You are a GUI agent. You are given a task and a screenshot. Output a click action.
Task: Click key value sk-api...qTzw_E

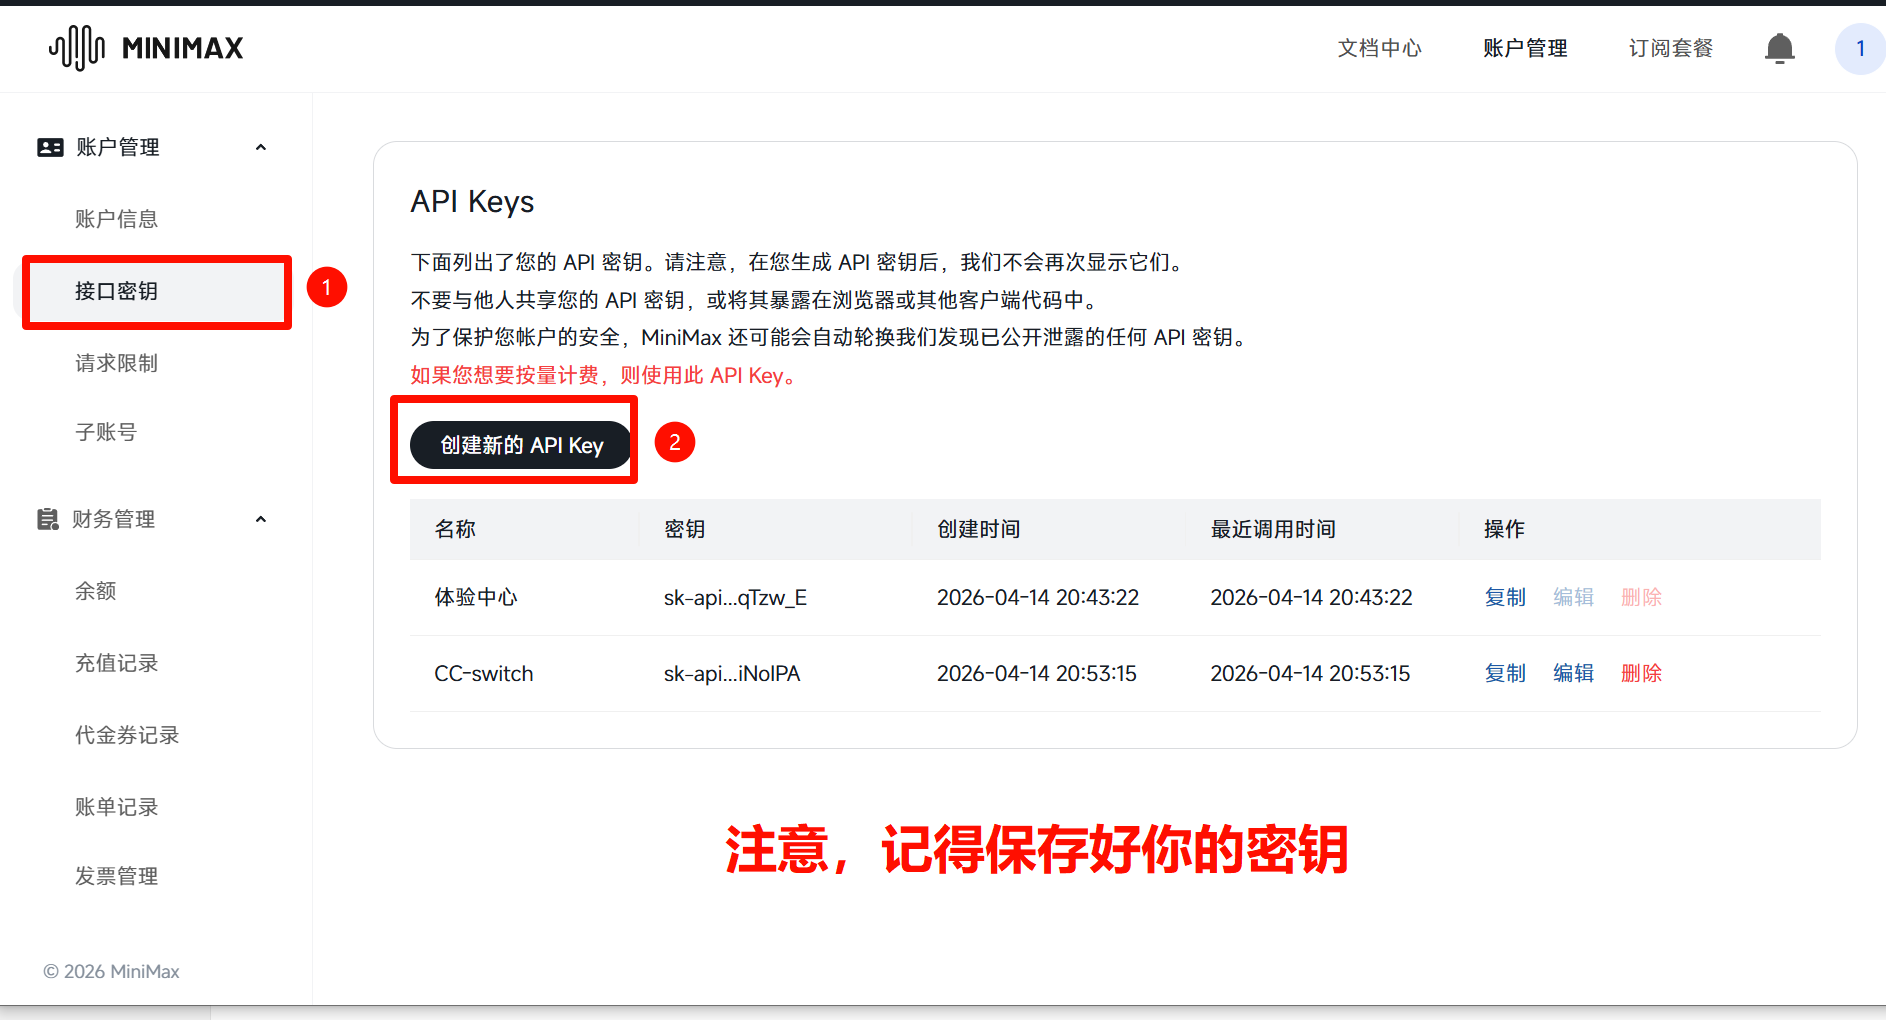tap(735, 597)
